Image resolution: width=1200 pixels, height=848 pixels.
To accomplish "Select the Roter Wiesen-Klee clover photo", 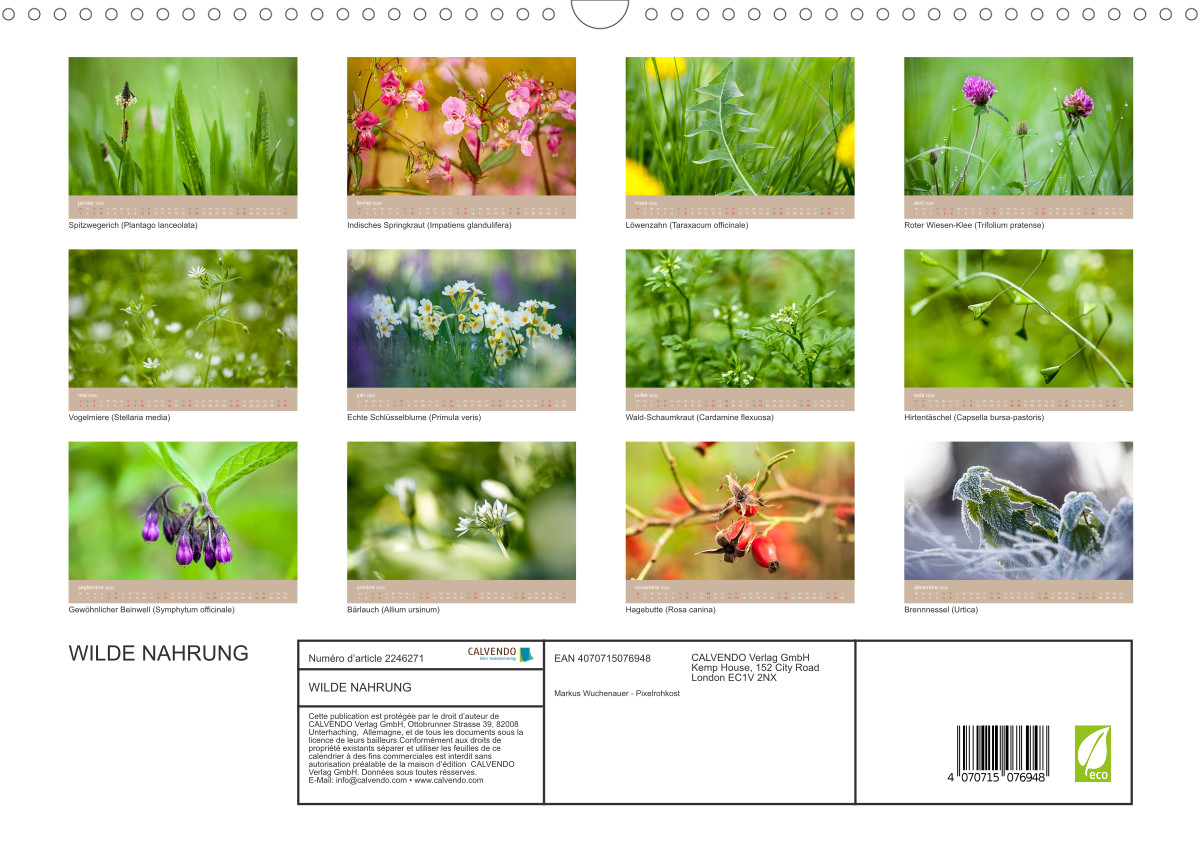I will point(1018,126).
